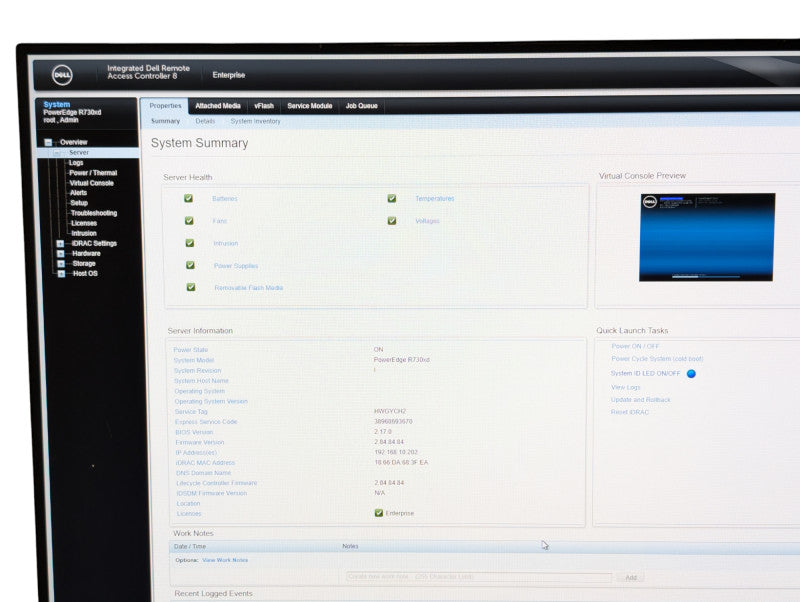Click the Batteries green health check icon
This screenshot has width=800, height=602.
click(x=188, y=198)
